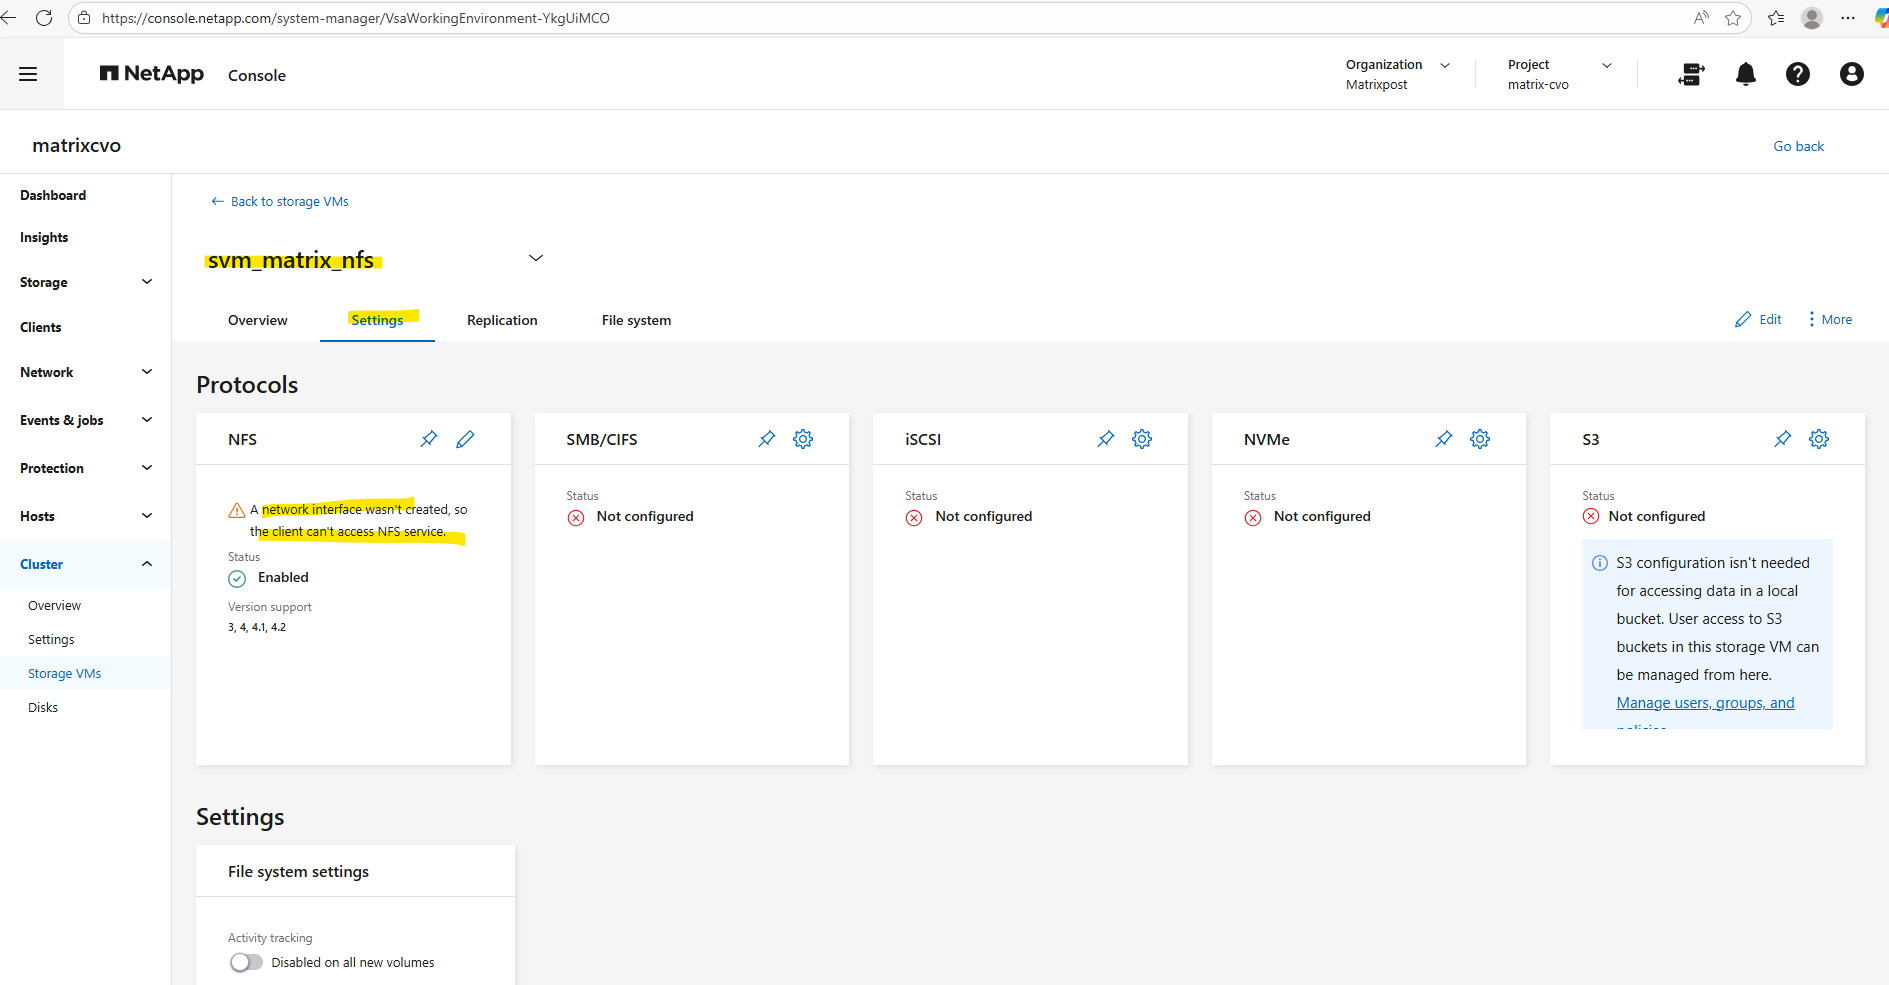This screenshot has height=985, width=1889.
Task: Click the NetApp logo
Action: 152,74
